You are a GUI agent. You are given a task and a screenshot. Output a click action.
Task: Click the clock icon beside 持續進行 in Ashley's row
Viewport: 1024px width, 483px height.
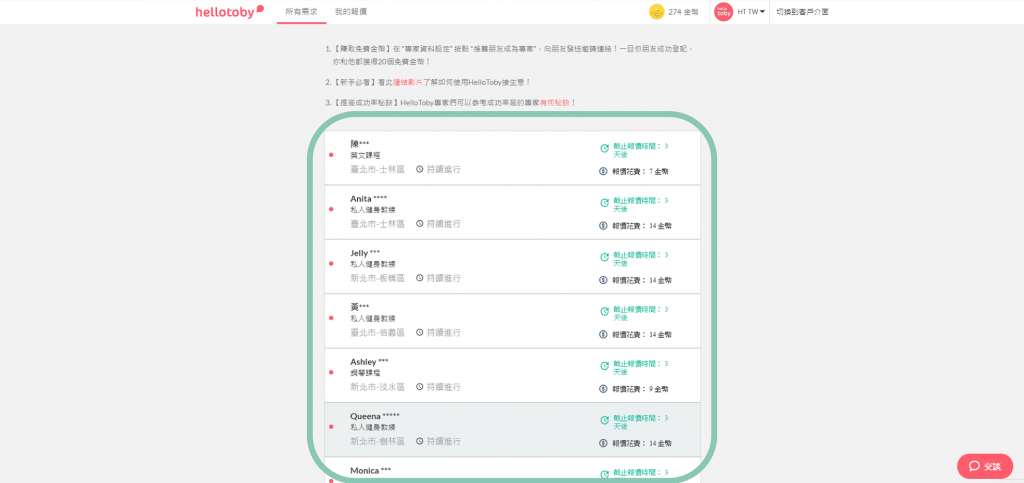point(420,386)
